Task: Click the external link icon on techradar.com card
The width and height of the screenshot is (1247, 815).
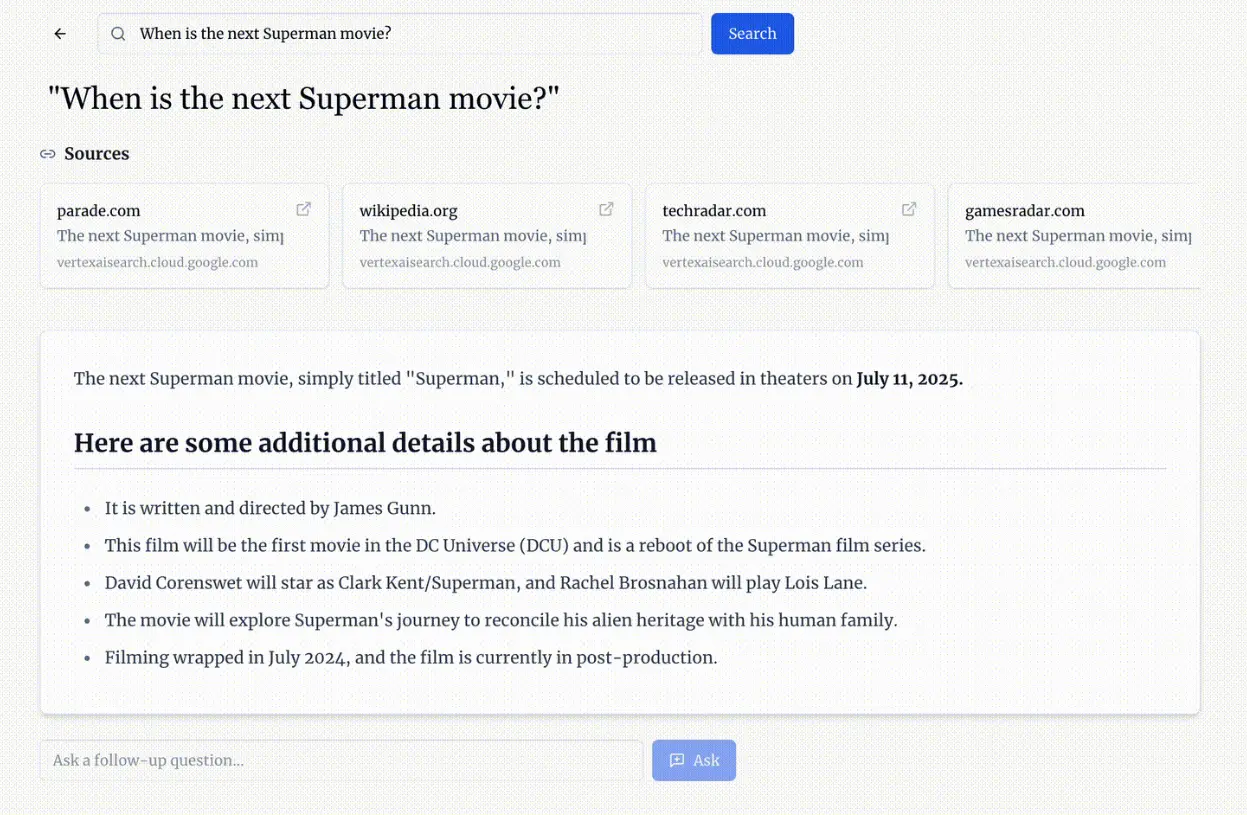Action: pyautogui.click(x=909, y=208)
